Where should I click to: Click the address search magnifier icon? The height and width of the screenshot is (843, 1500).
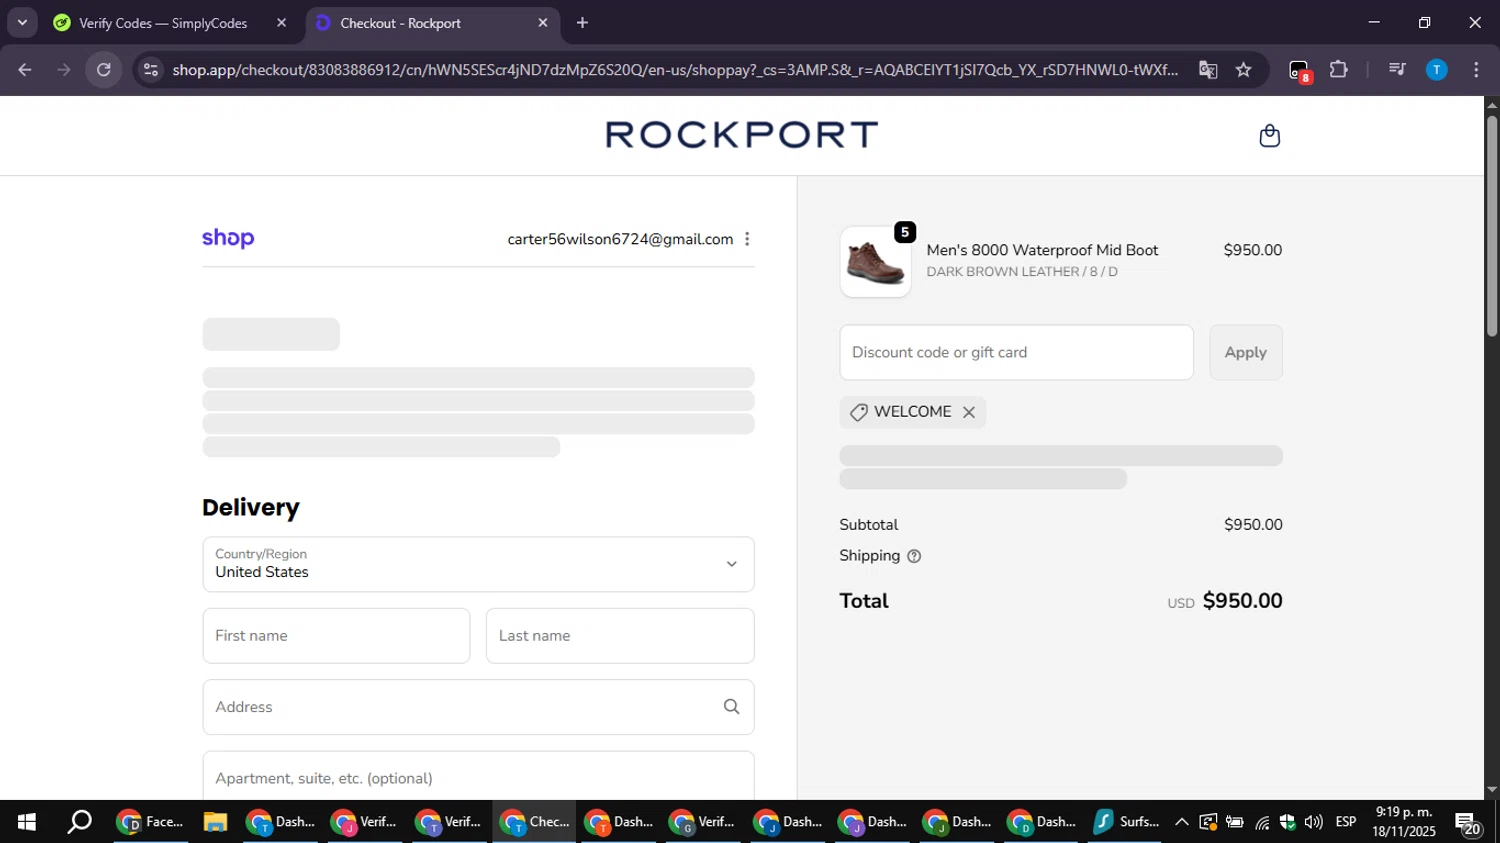pos(732,707)
